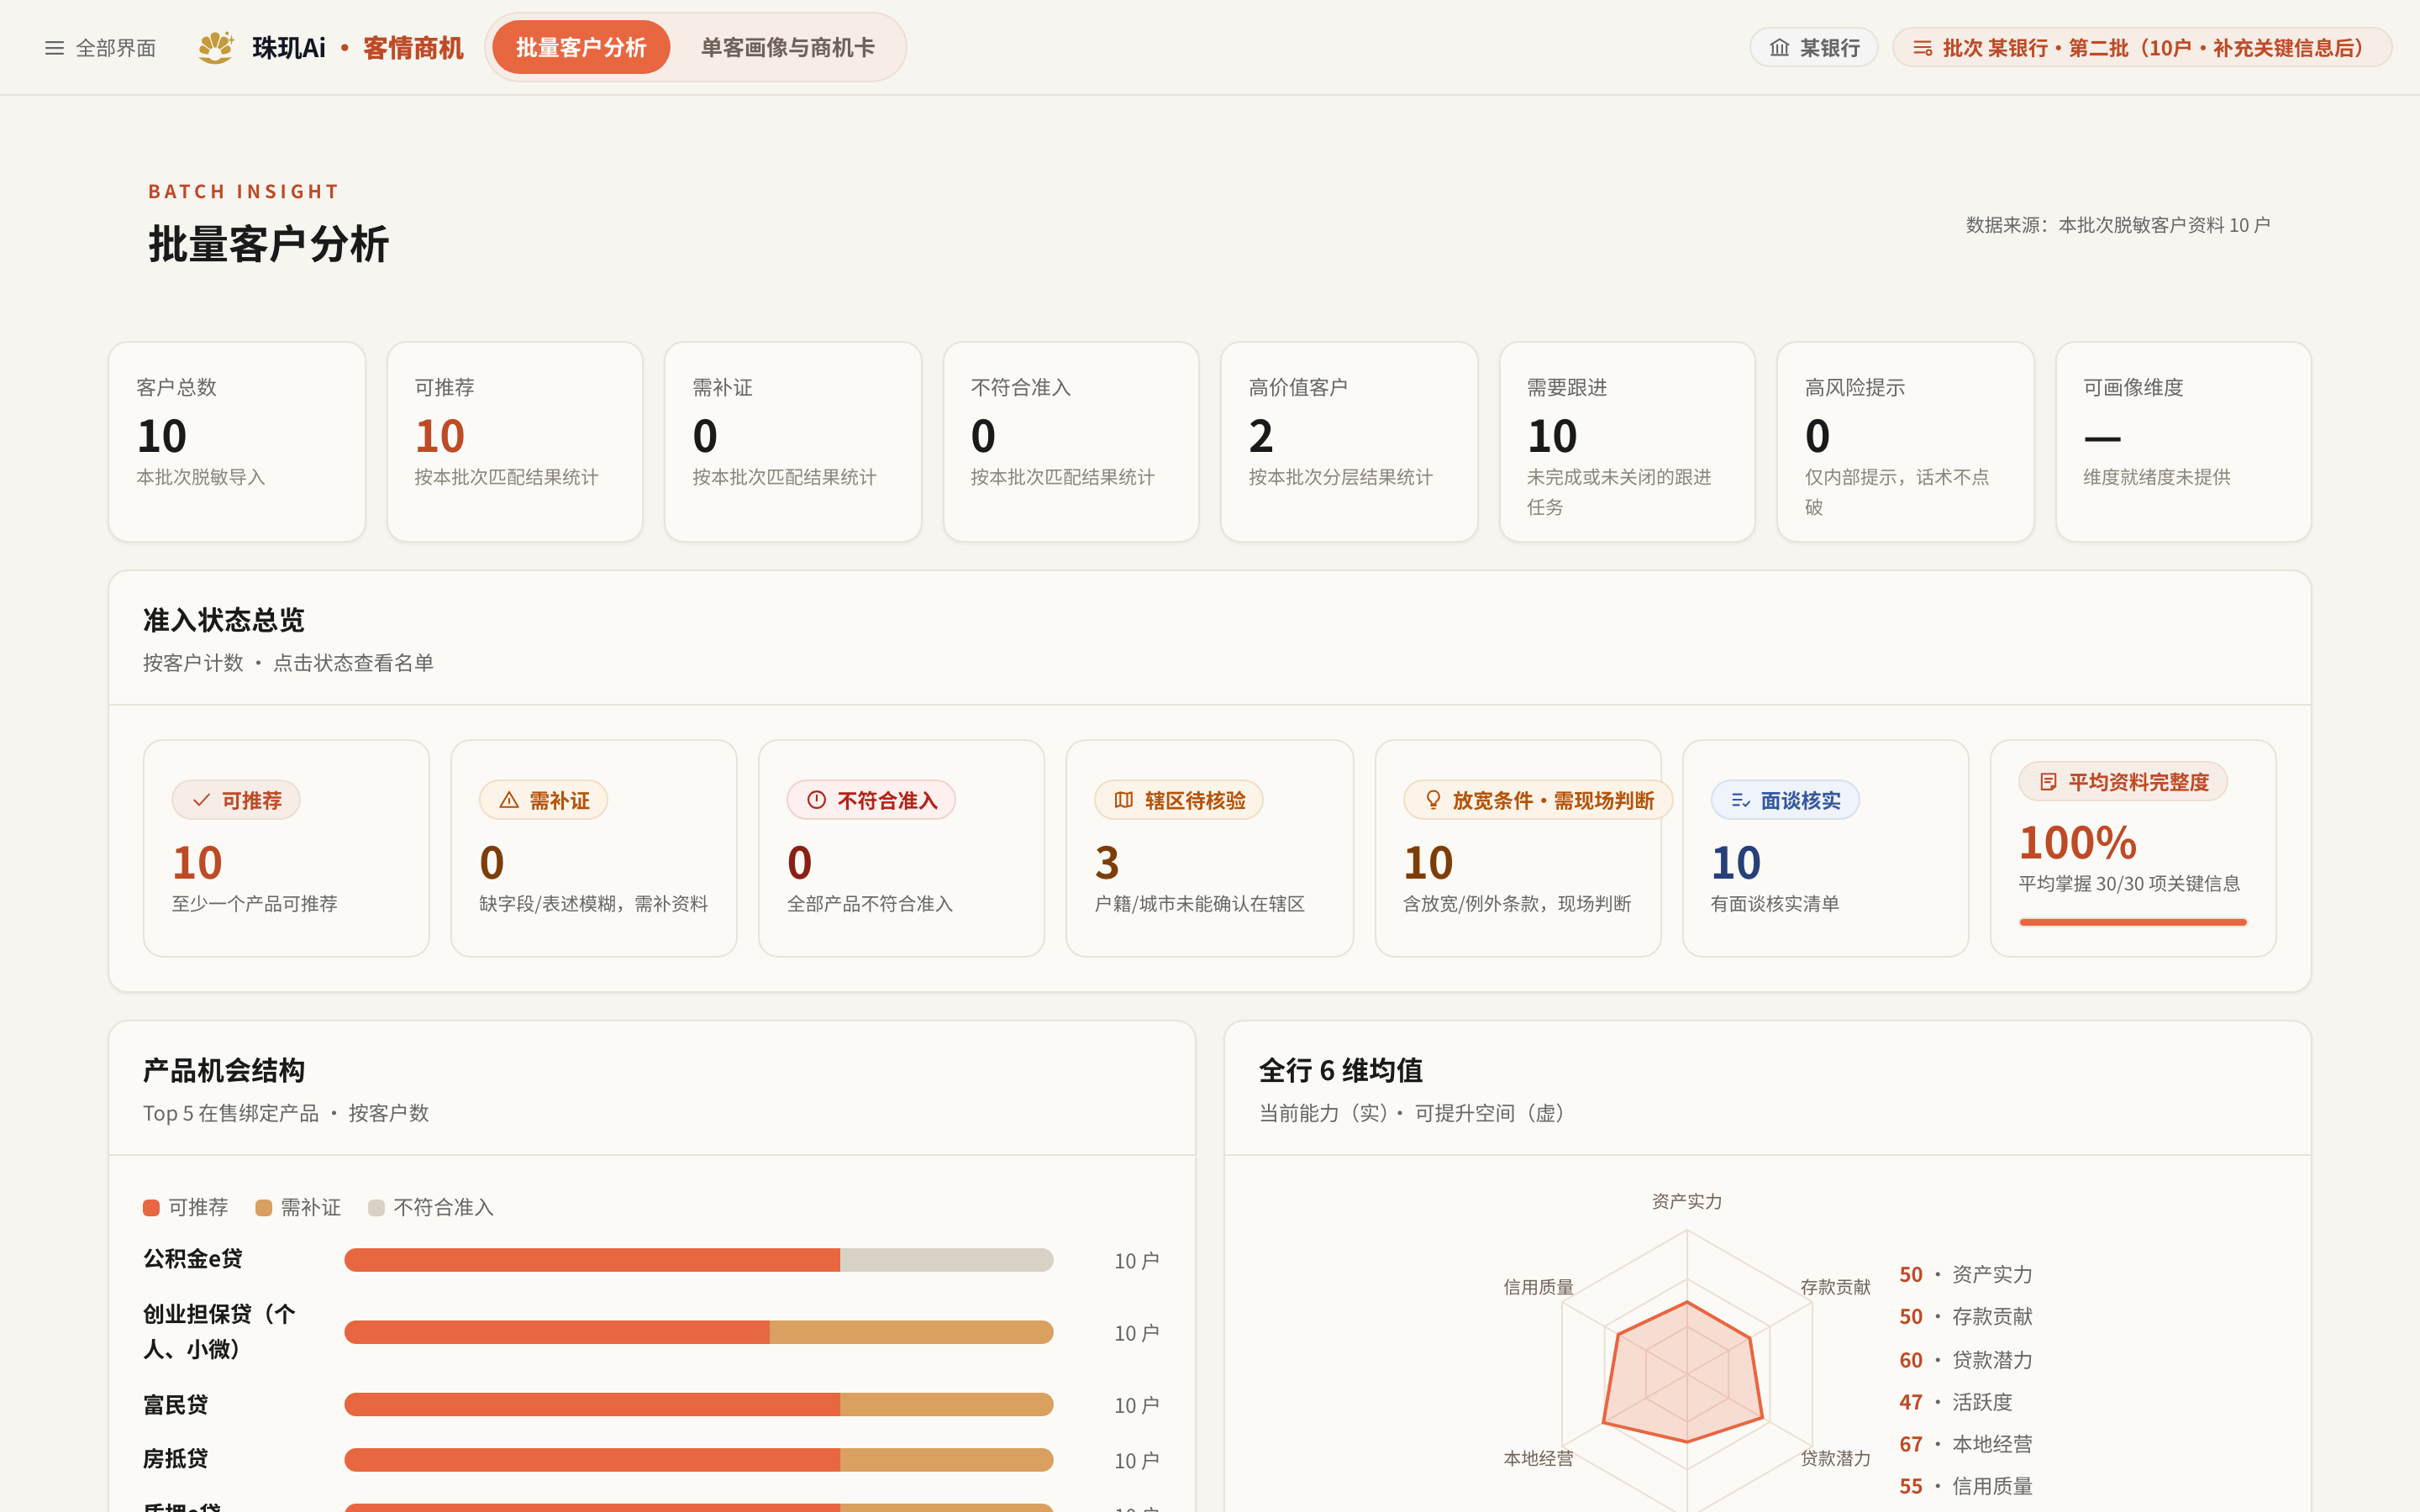
Task: Open the 某银行 bank selector
Action: 1814,47
